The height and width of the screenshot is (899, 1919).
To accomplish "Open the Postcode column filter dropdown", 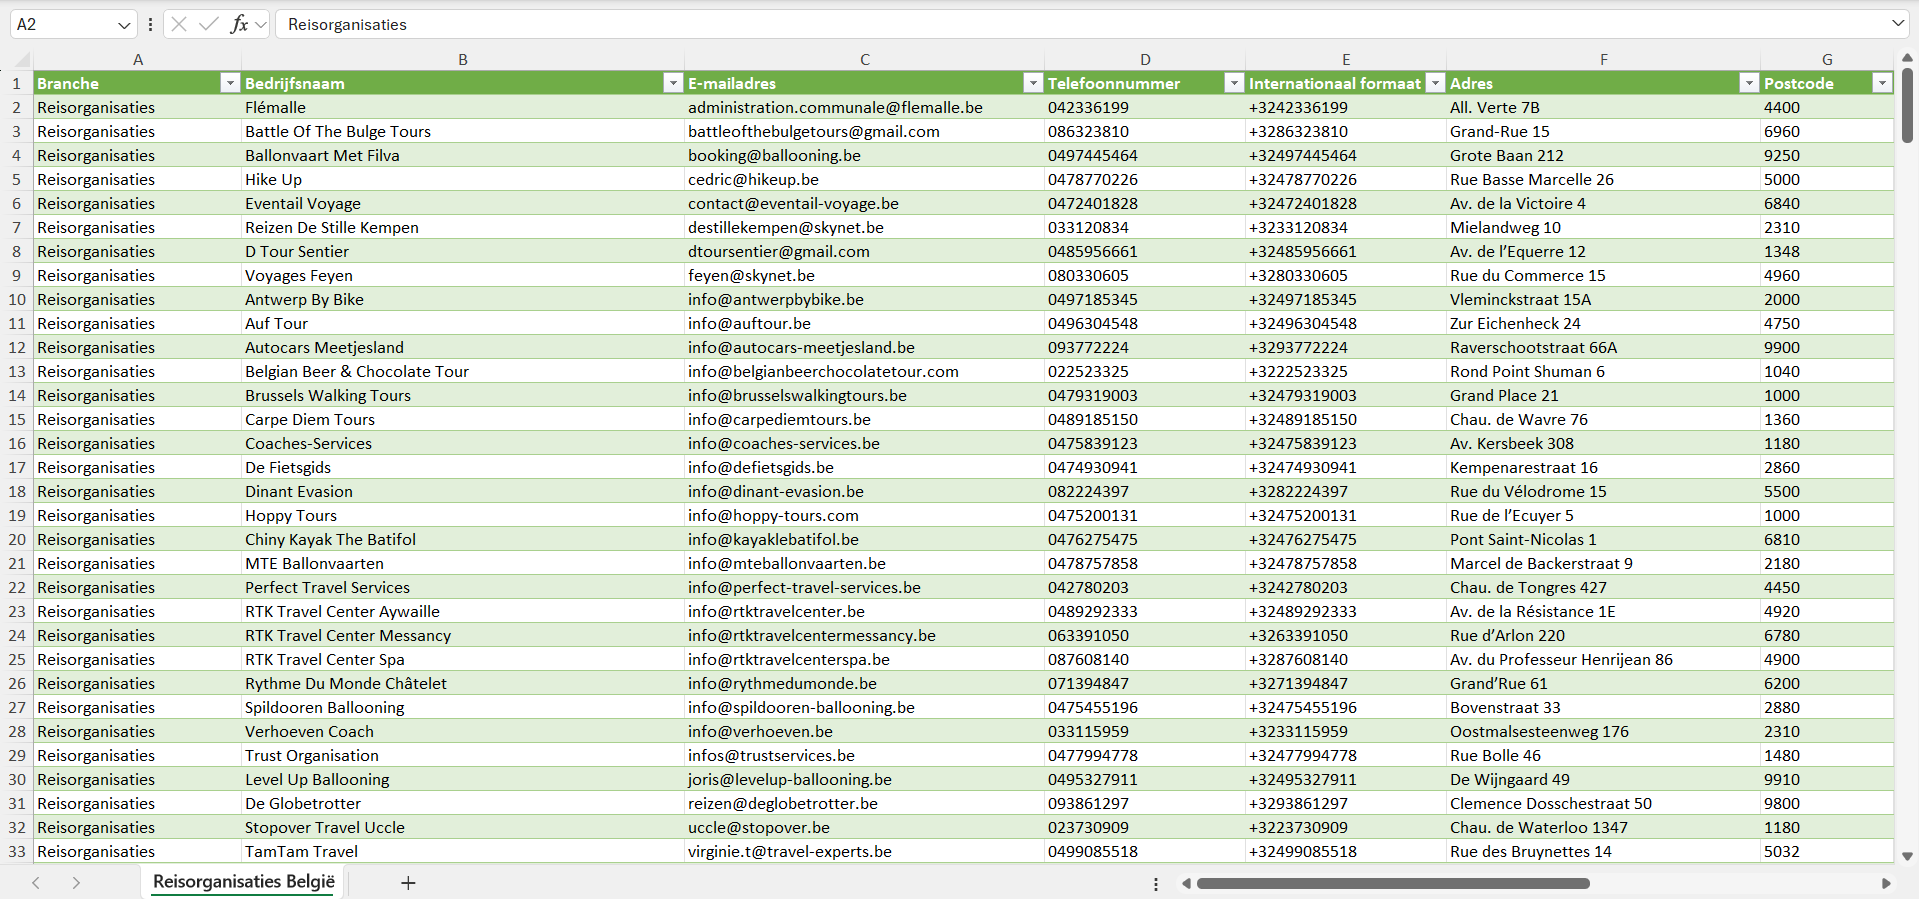I will coord(1882,83).
